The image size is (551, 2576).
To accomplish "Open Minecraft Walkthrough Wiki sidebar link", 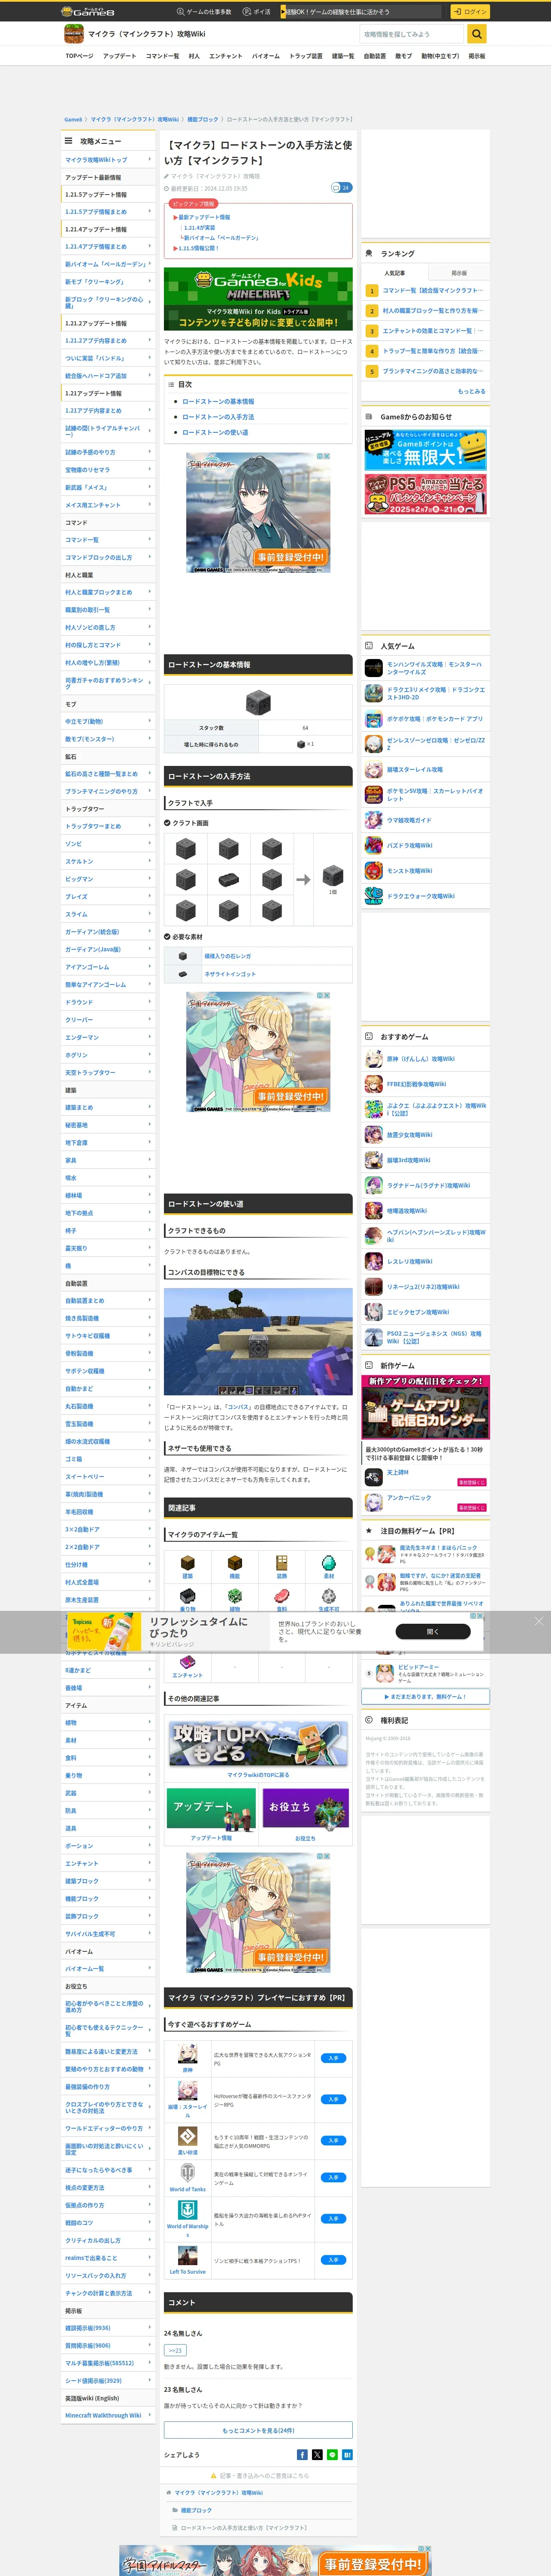I will (x=108, y=2415).
